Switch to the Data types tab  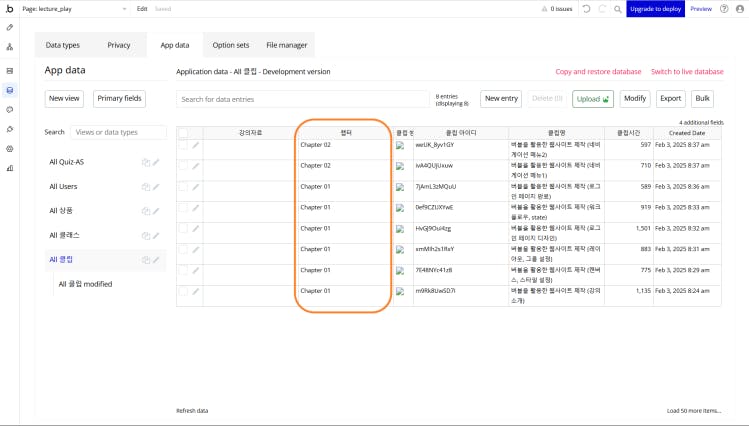point(63,45)
